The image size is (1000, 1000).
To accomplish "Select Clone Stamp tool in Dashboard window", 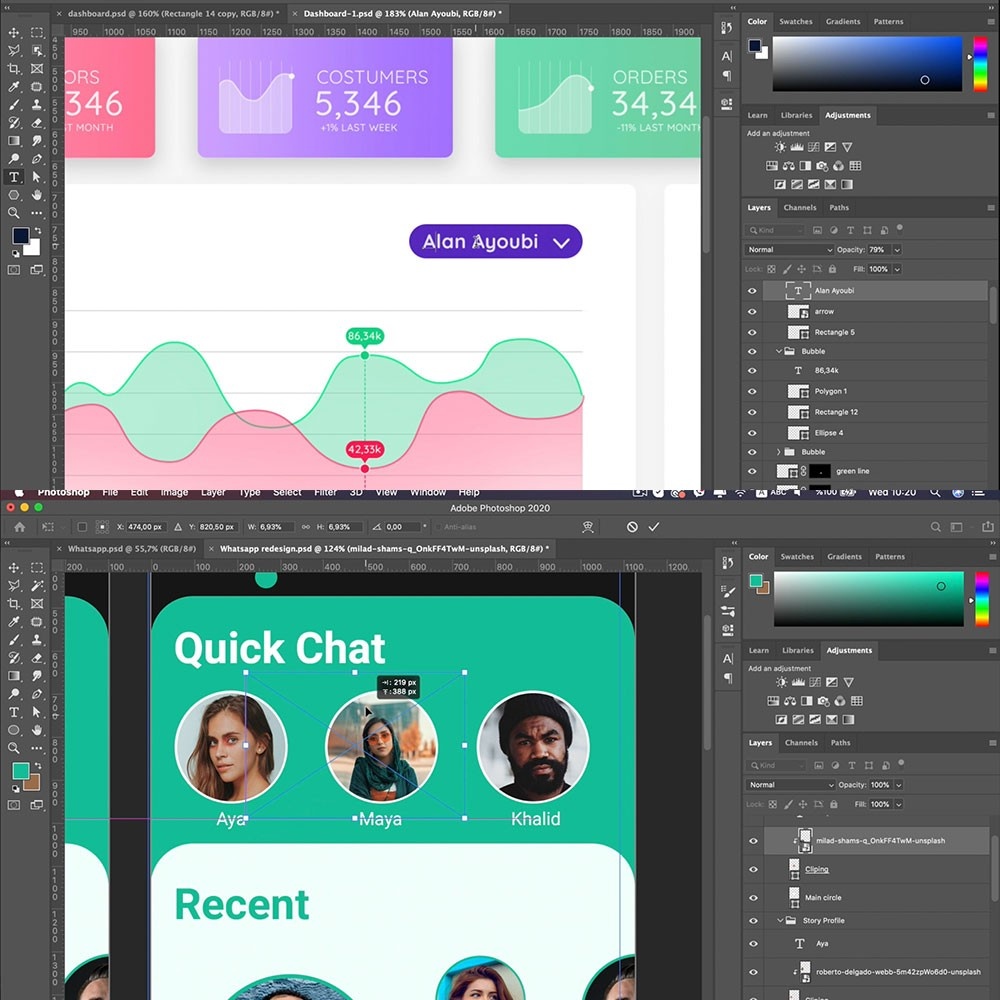I will click(x=37, y=105).
